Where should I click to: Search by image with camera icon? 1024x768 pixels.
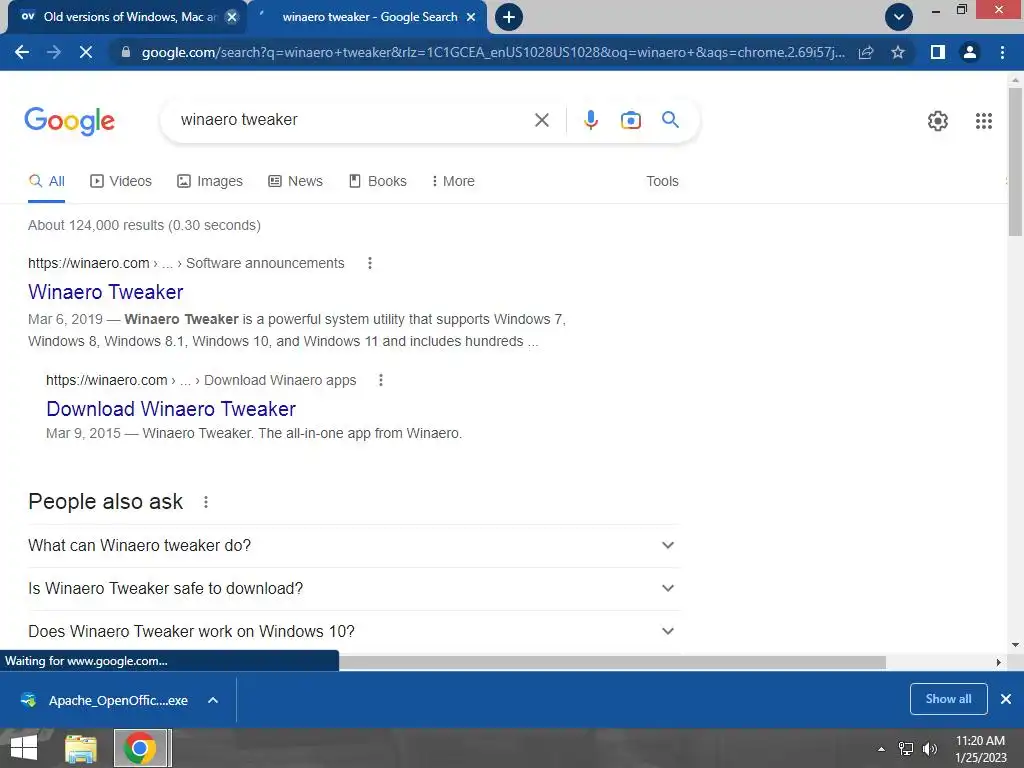[x=631, y=120]
